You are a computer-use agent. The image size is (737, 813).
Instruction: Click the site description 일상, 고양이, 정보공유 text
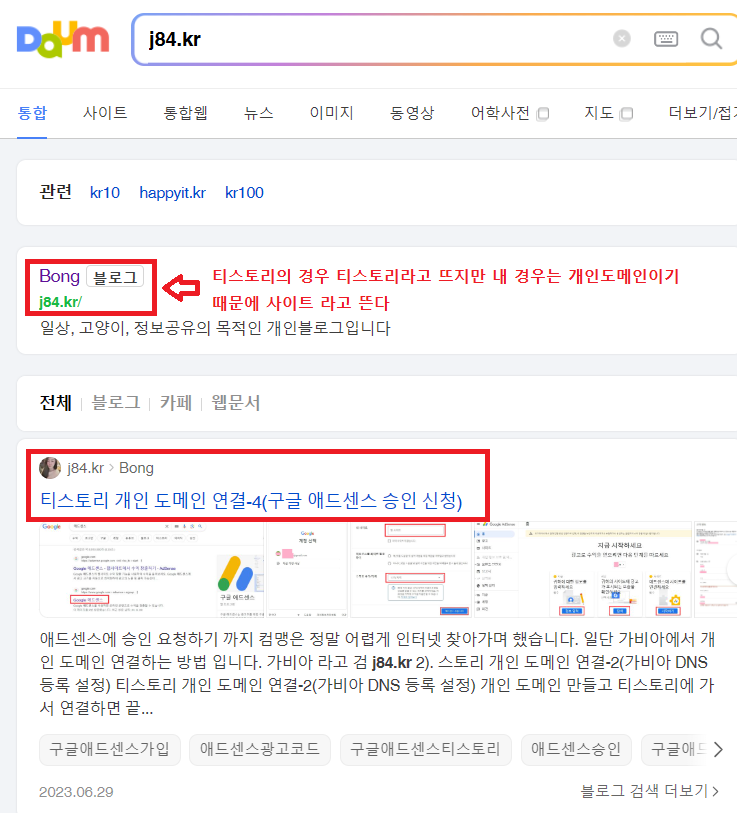[x=215, y=328]
